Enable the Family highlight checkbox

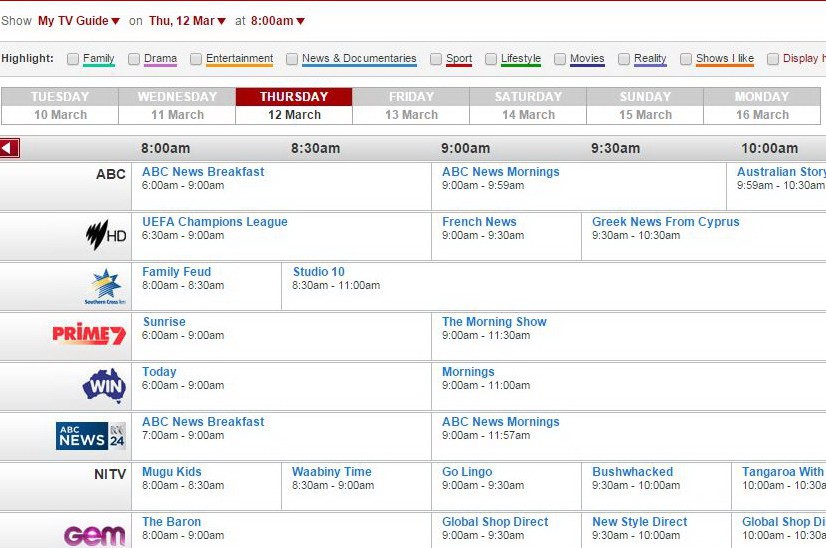[x=73, y=59]
